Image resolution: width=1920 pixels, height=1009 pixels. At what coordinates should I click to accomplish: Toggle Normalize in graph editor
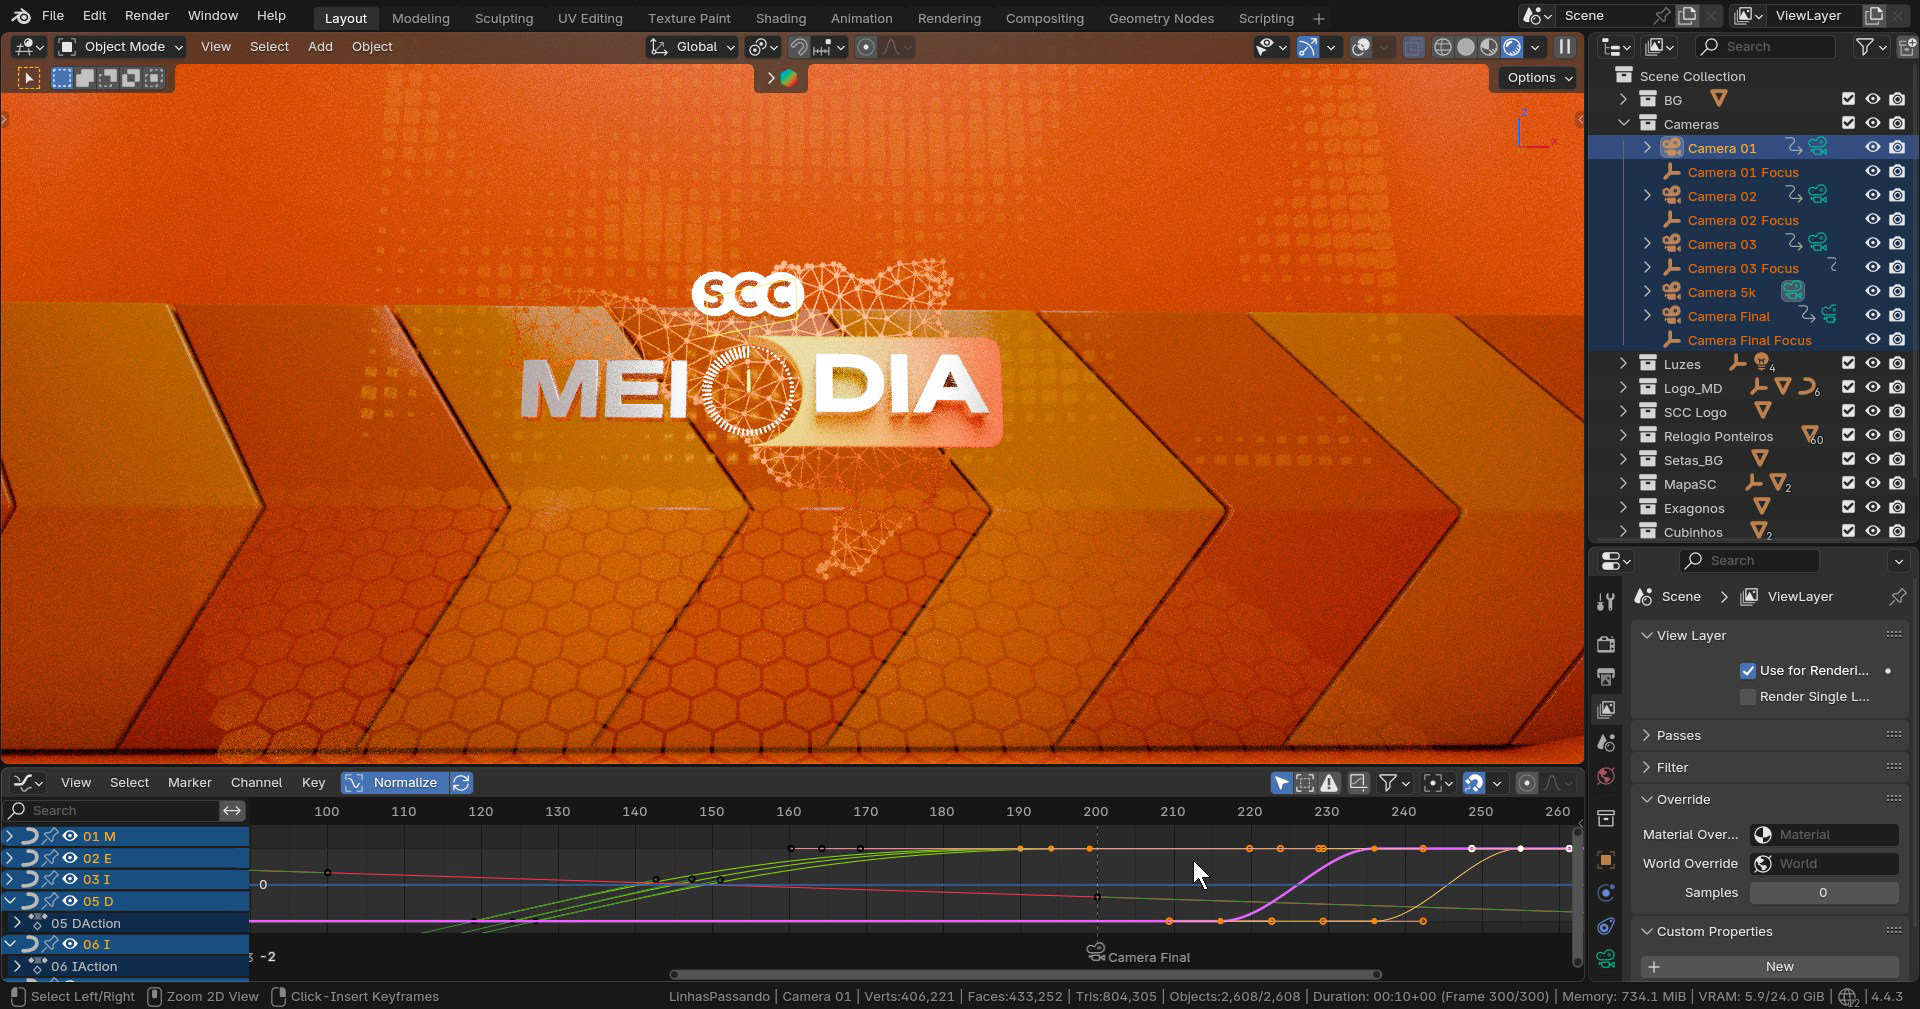click(x=394, y=783)
